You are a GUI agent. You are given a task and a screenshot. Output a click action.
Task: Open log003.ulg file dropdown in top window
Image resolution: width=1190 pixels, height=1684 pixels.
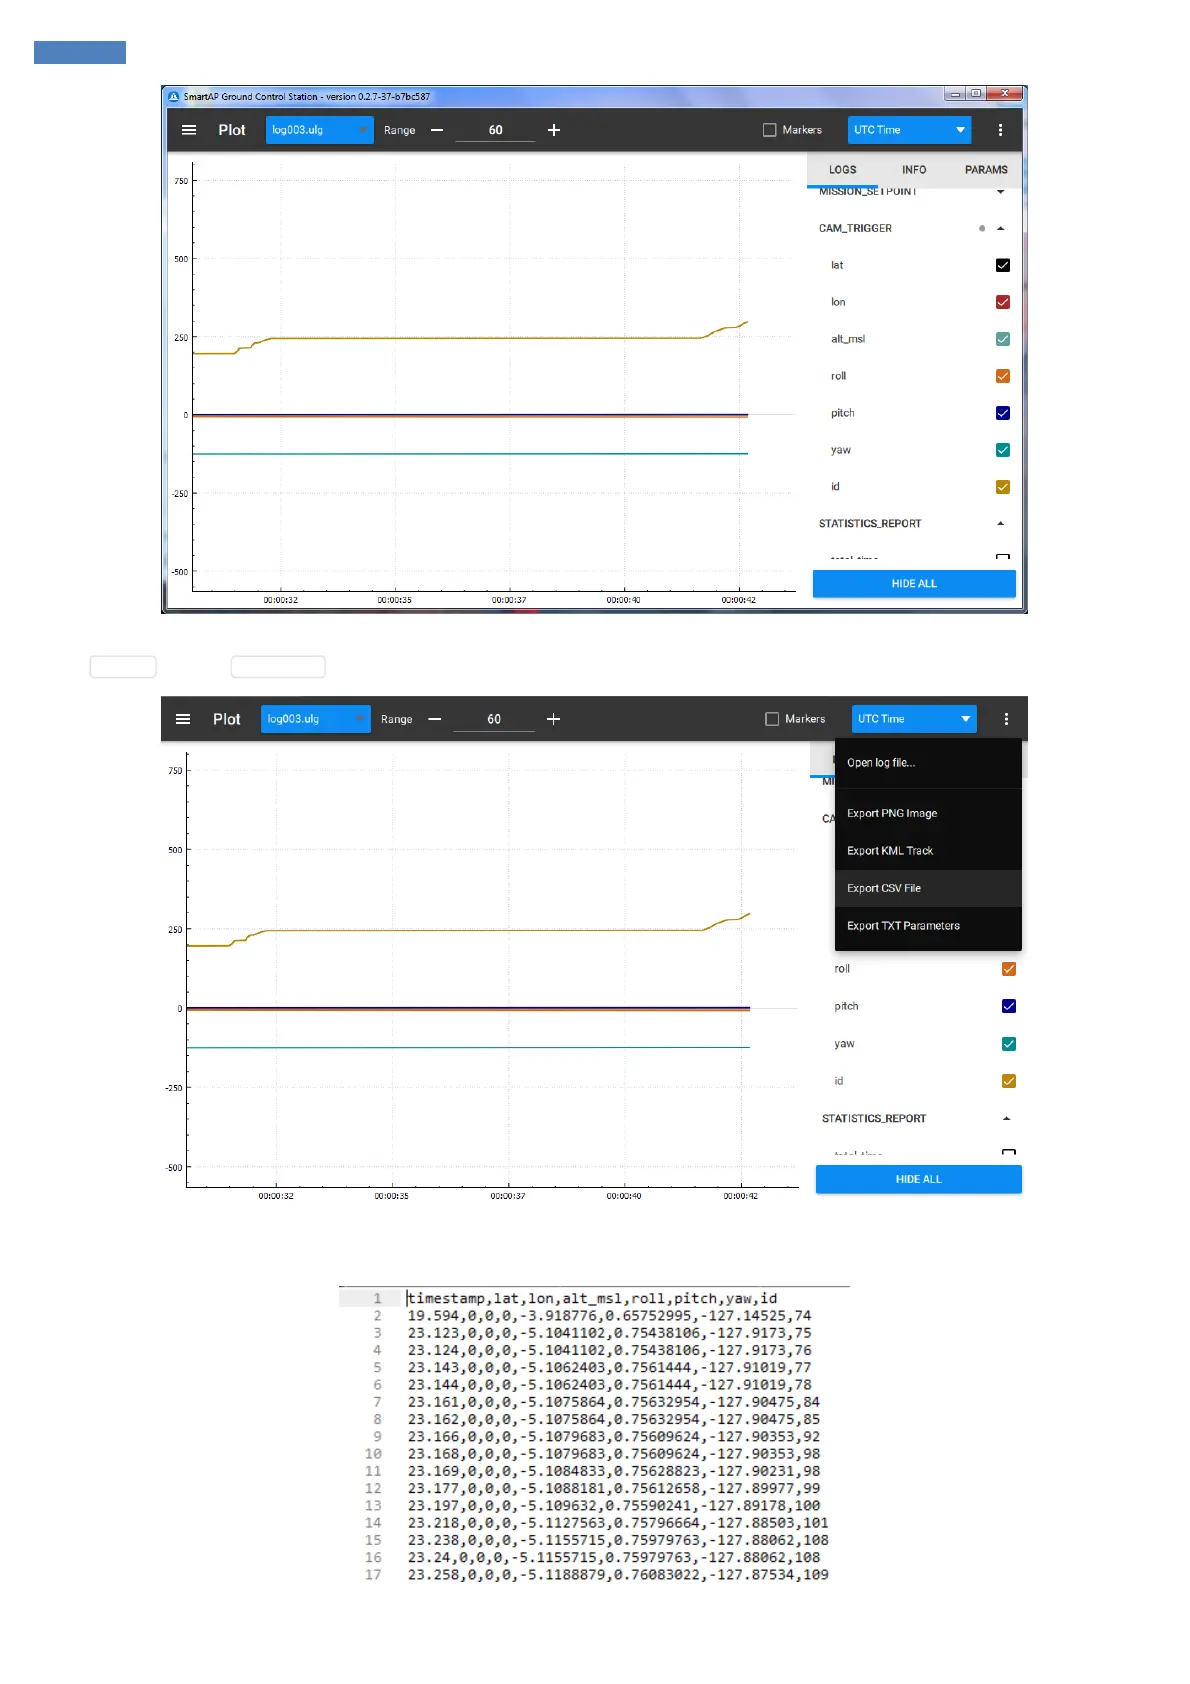coord(320,130)
